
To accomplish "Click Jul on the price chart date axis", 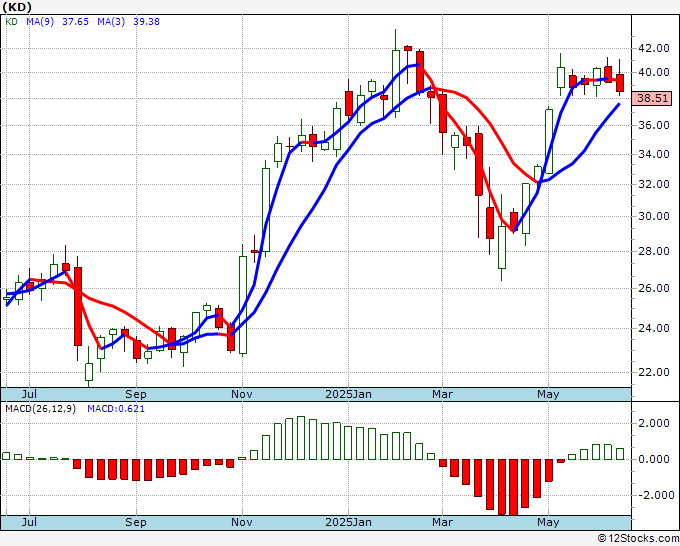I will coord(29,394).
